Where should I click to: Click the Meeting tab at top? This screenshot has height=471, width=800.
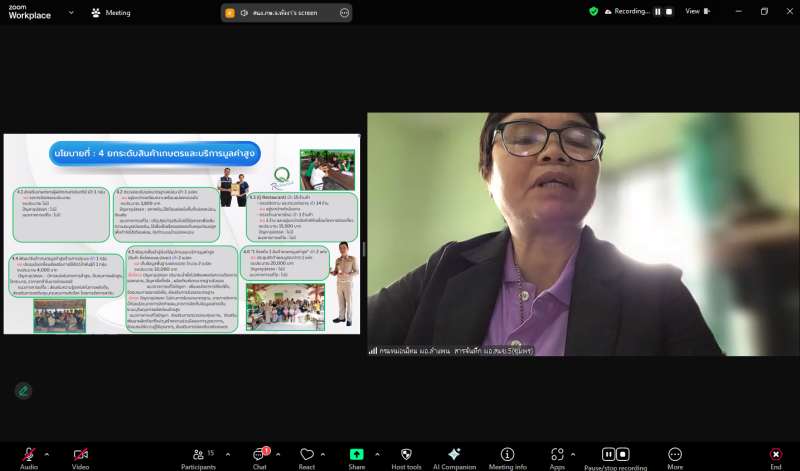tap(111, 12)
